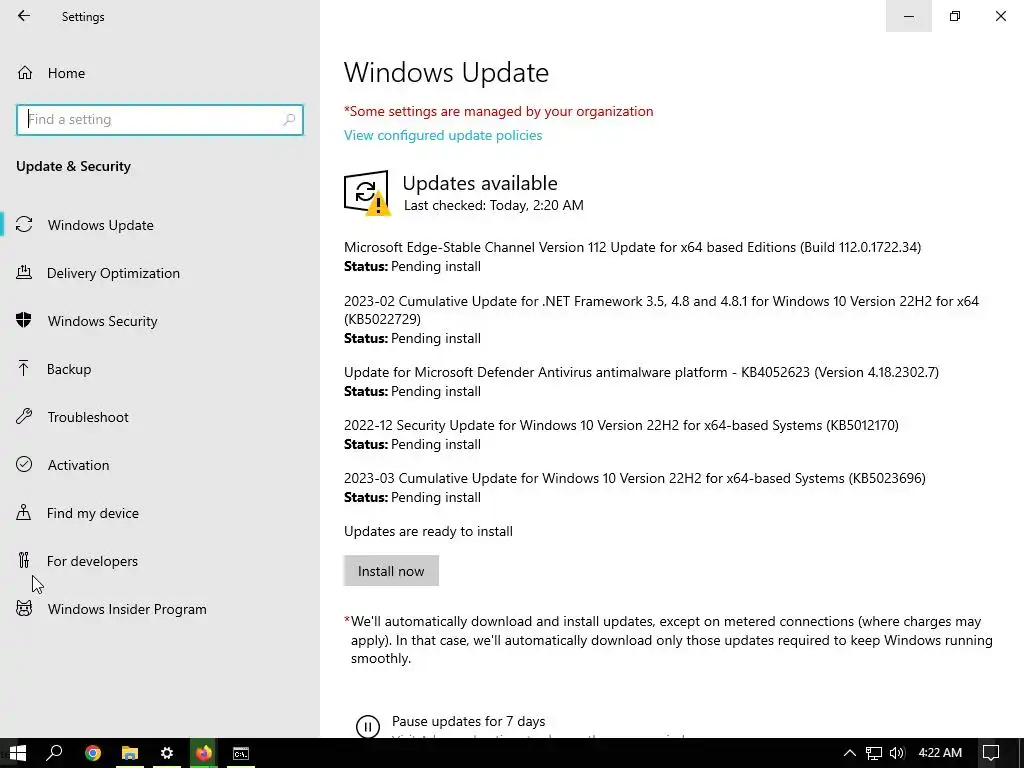Focus the Find a setting search box
The height and width of the screenshot is (768, 1024).
pyautogui.click(x=160, y=120)
